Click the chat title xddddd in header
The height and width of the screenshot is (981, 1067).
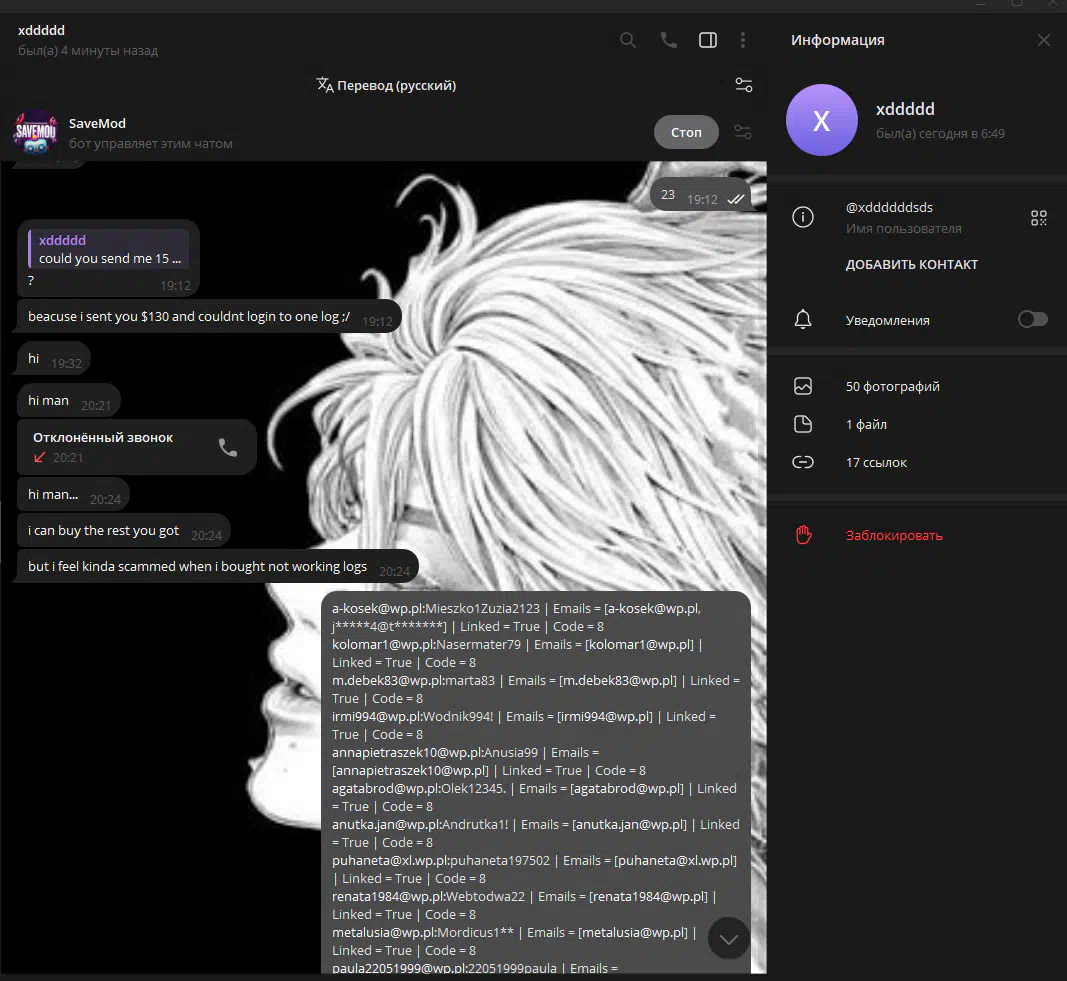(42, 31)
